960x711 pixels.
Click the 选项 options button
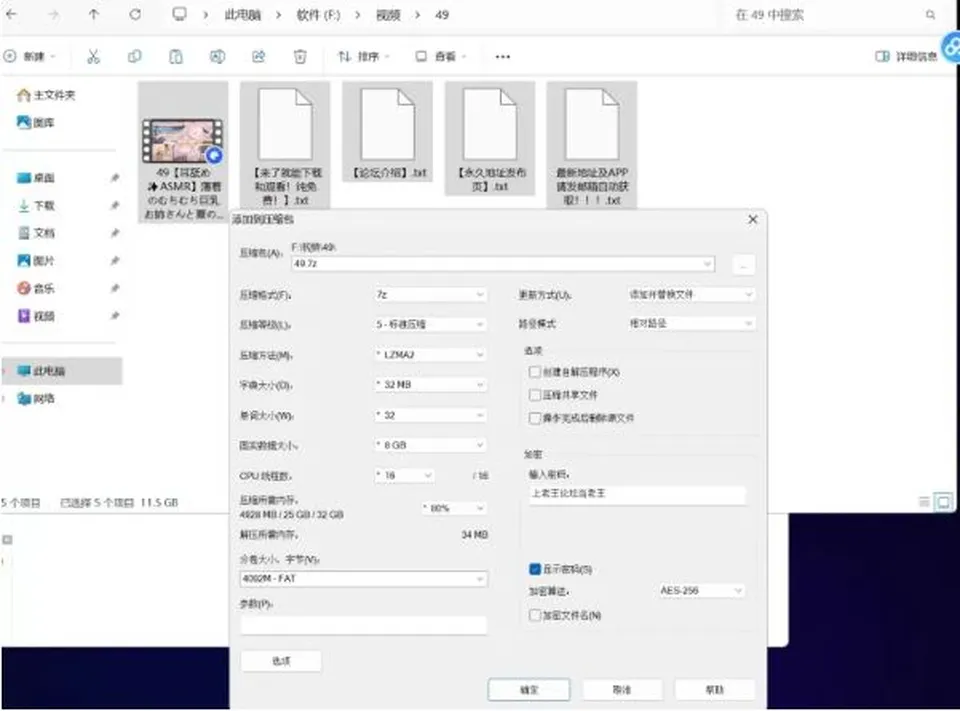click(281, 661)
